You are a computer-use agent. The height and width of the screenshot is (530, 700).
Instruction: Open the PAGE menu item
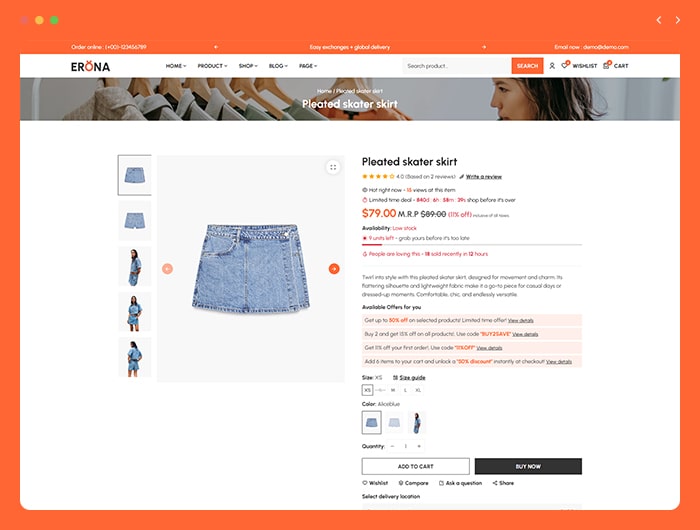308,66
